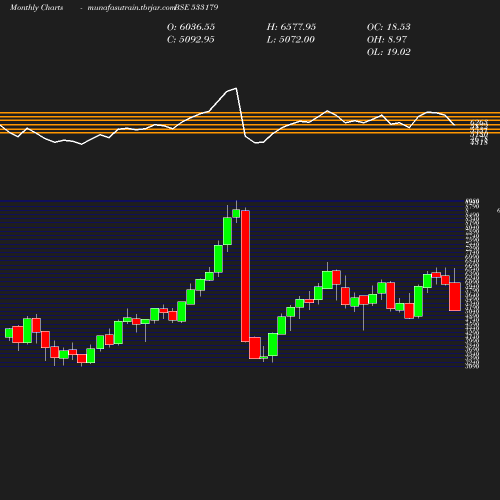500x500 pixels.
Task: Click the low value 'L: 5072.00'
Action: (x=290, y=39)
